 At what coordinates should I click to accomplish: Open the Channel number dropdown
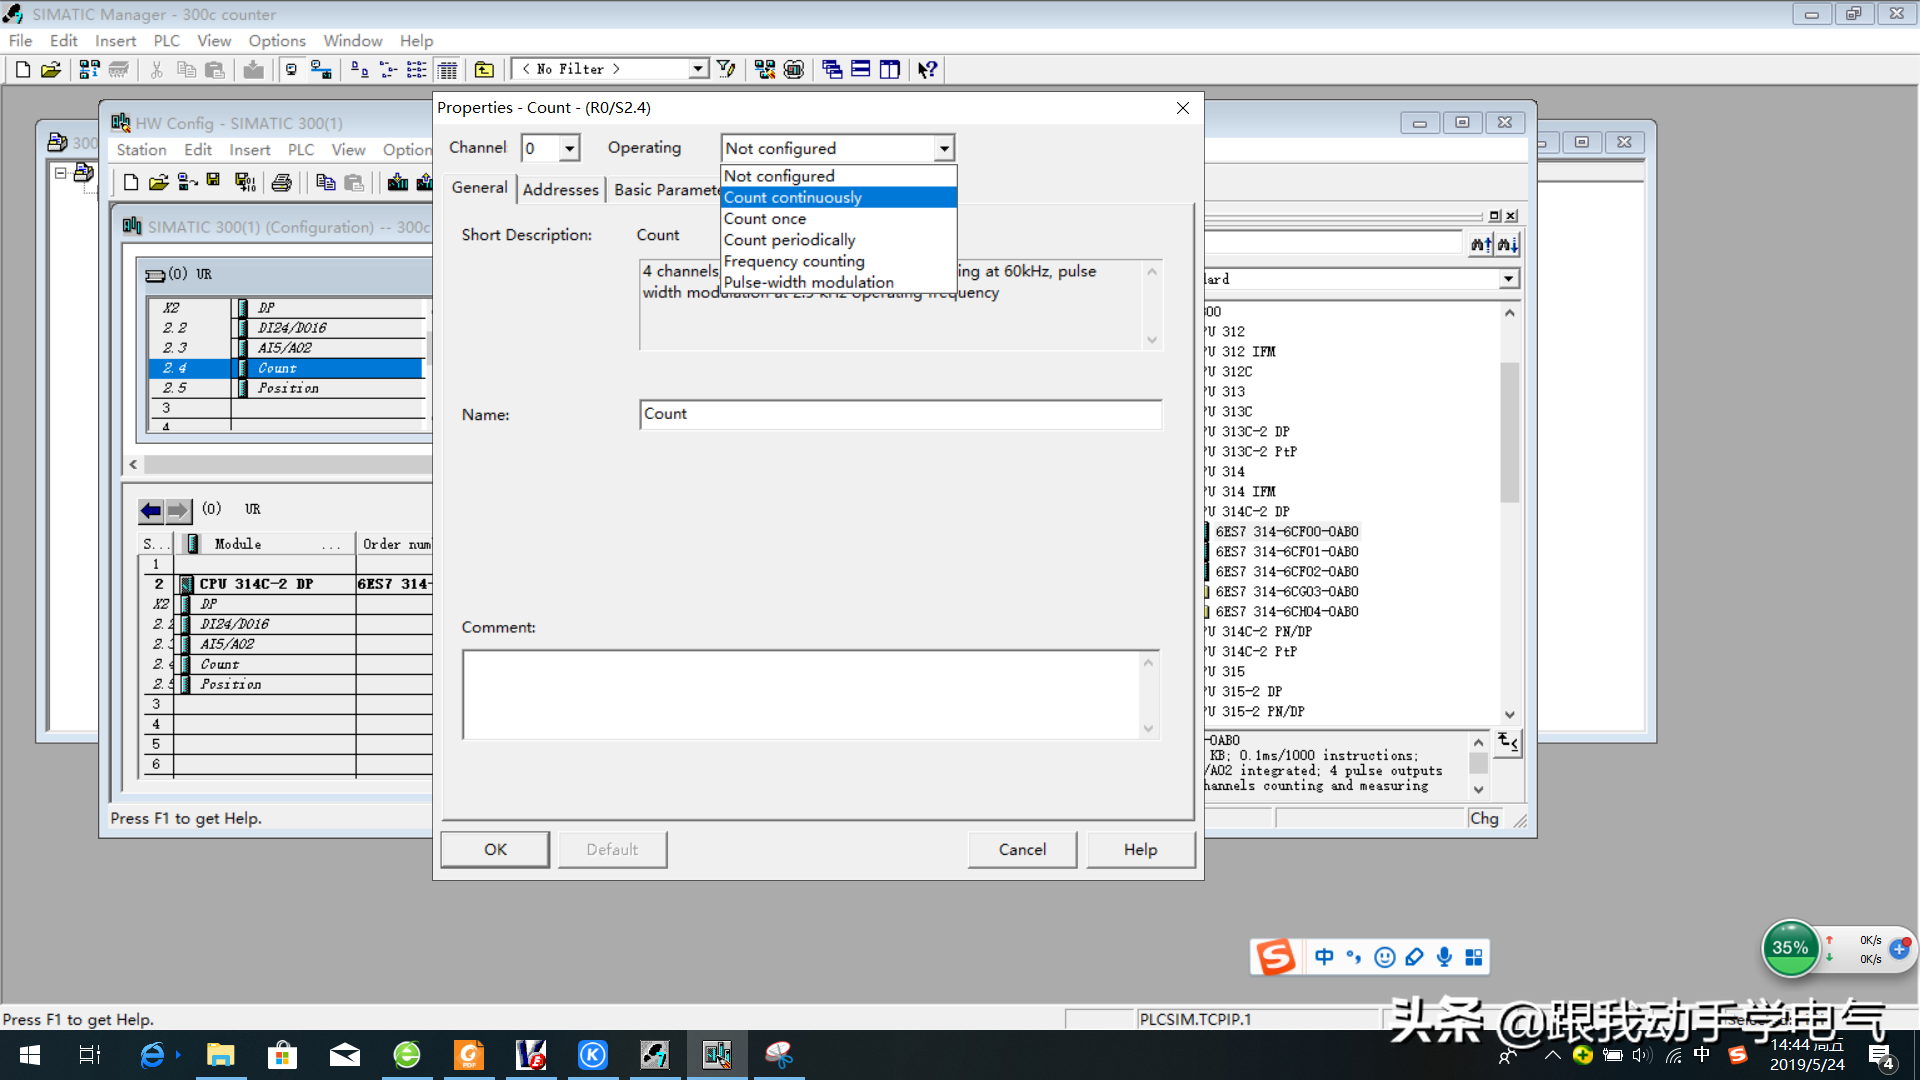coord(569,149)
